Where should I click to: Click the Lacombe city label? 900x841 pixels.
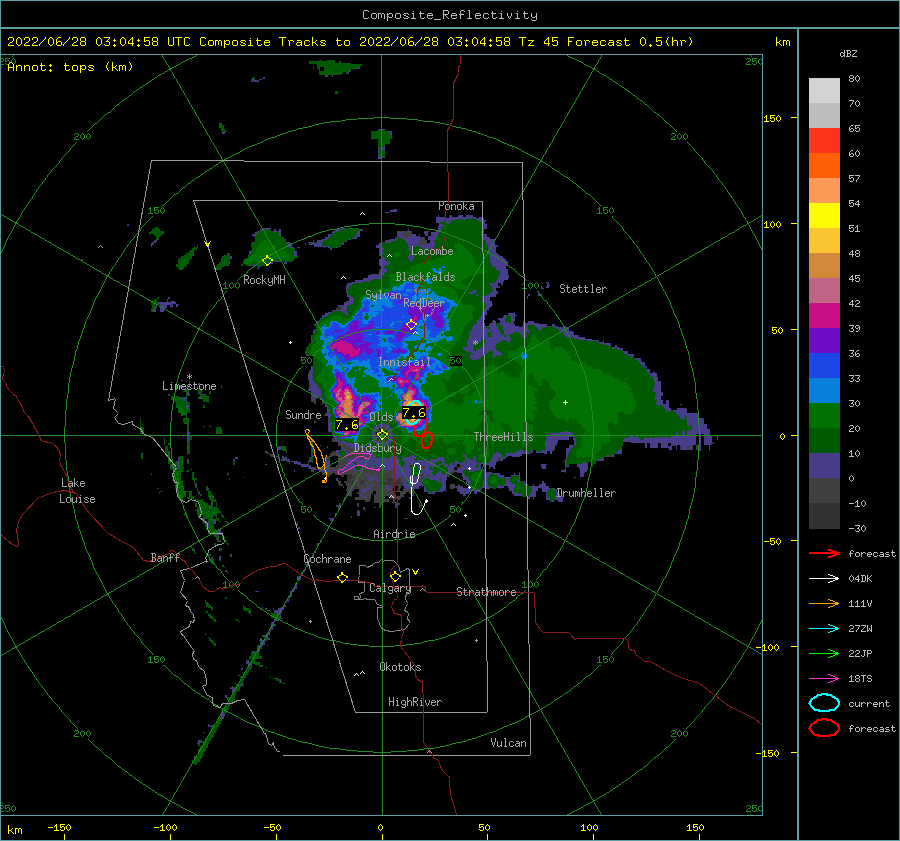(432, 251)
